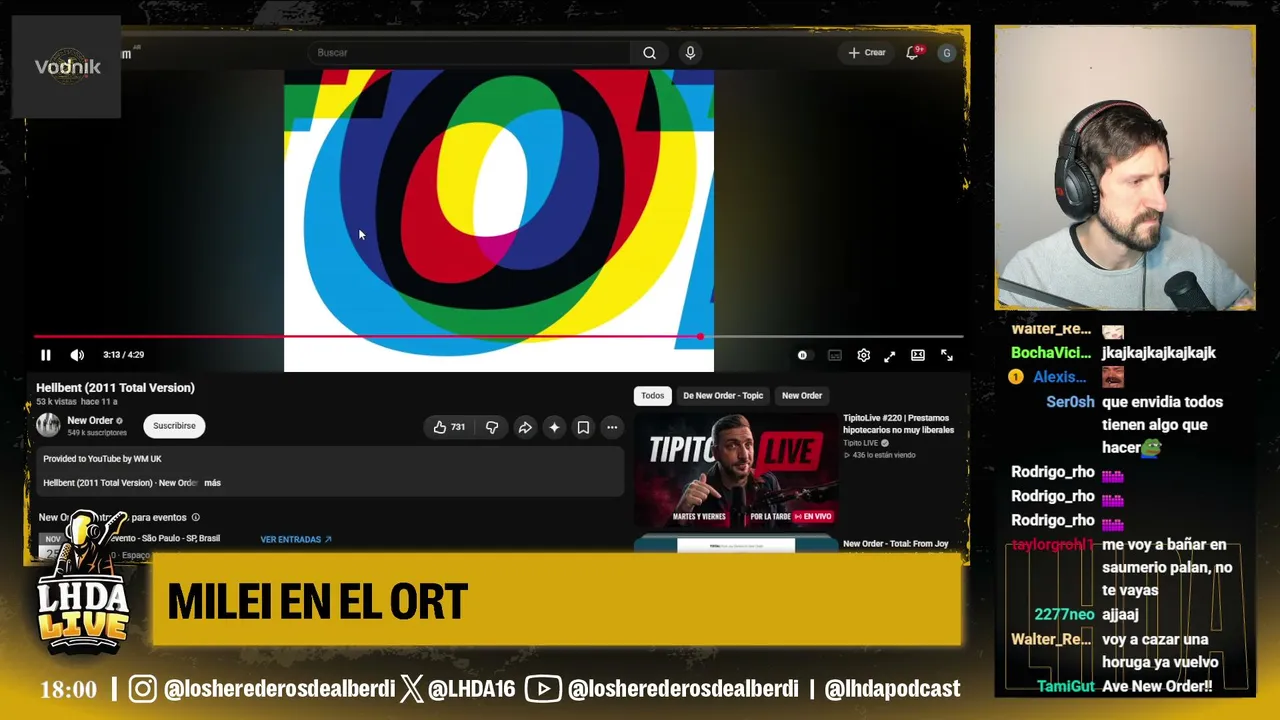Viewport: 1280px width, 720px height.
Task: Click chat username 'TamiGut'
Action: point(1066,687)
